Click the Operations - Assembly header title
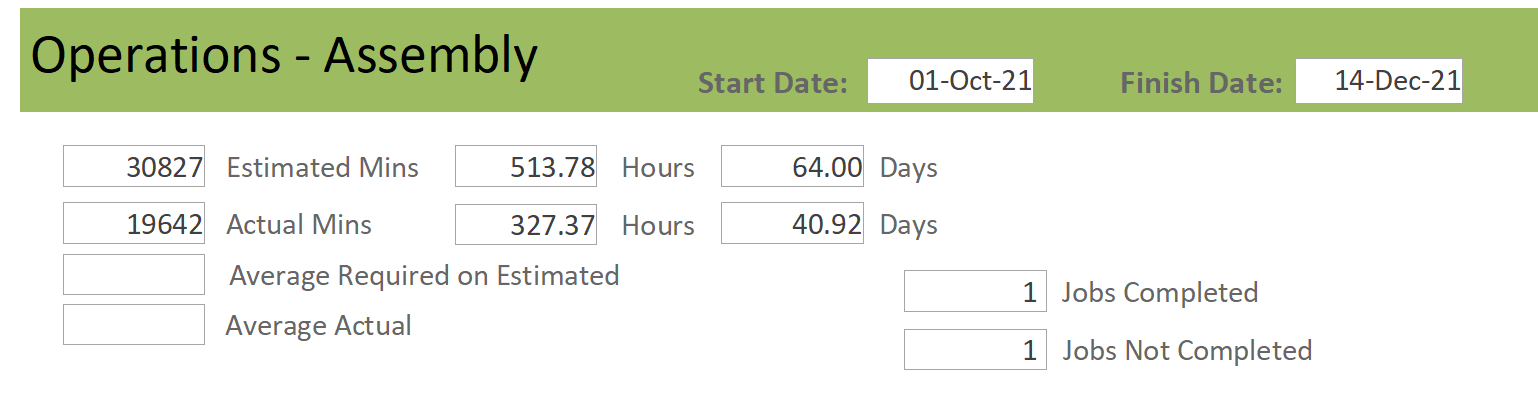 point(285,56)
